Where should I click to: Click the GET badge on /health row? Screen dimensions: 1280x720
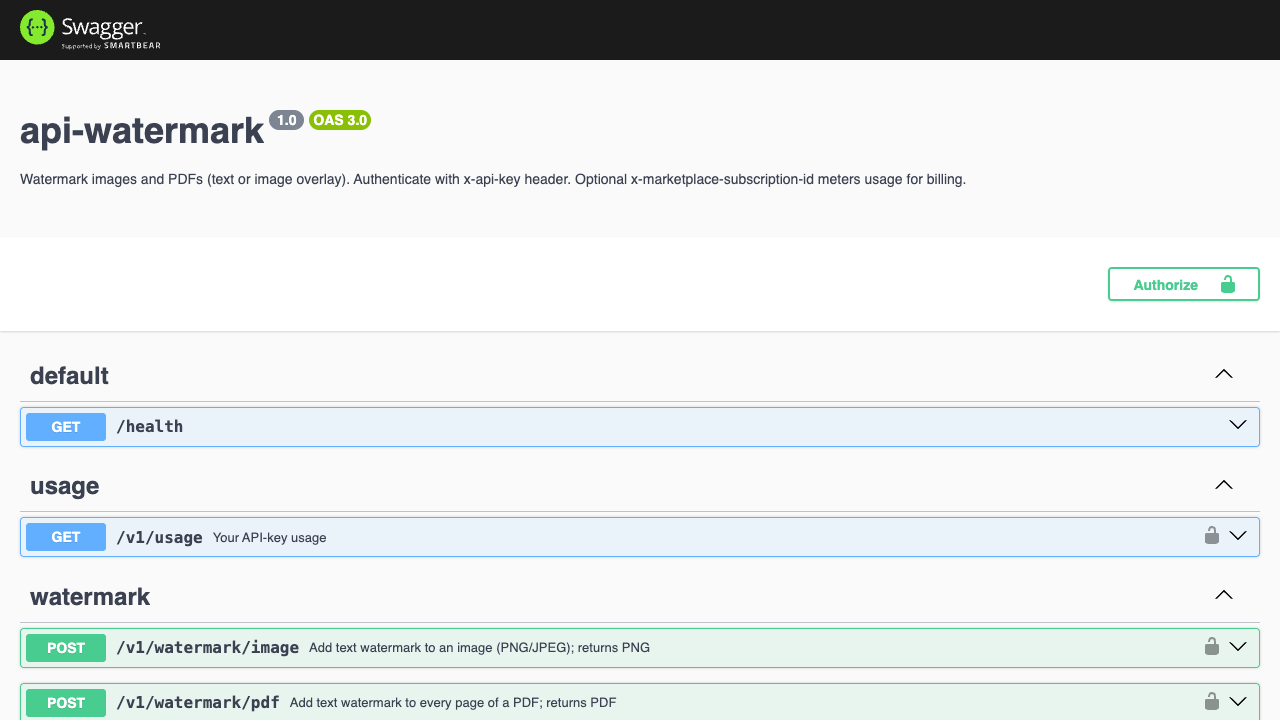click(x=66, y=427)
